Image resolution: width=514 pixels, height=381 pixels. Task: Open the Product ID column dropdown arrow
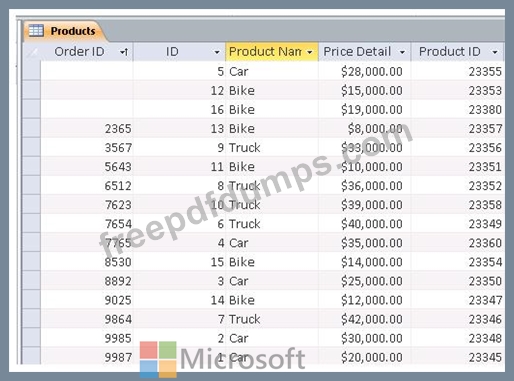coord(495,52)
